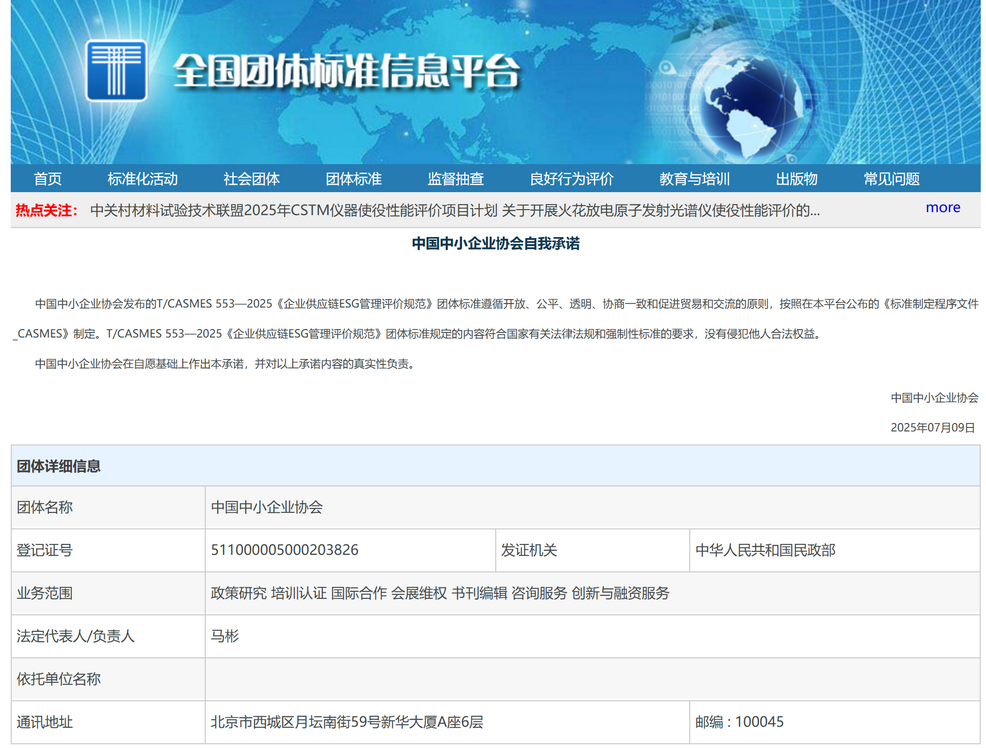Open the 出版物 navigation menu

point(798,179)
